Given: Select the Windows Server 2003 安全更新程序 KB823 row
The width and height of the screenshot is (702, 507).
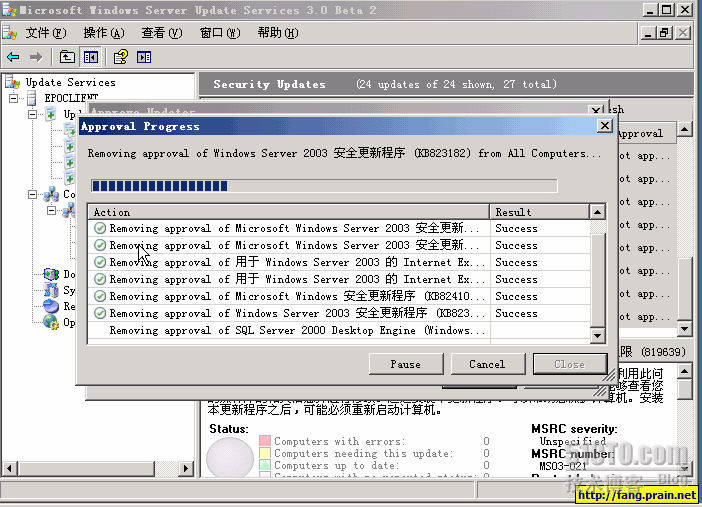Looking at the screenshot, I should click(339, 314).
